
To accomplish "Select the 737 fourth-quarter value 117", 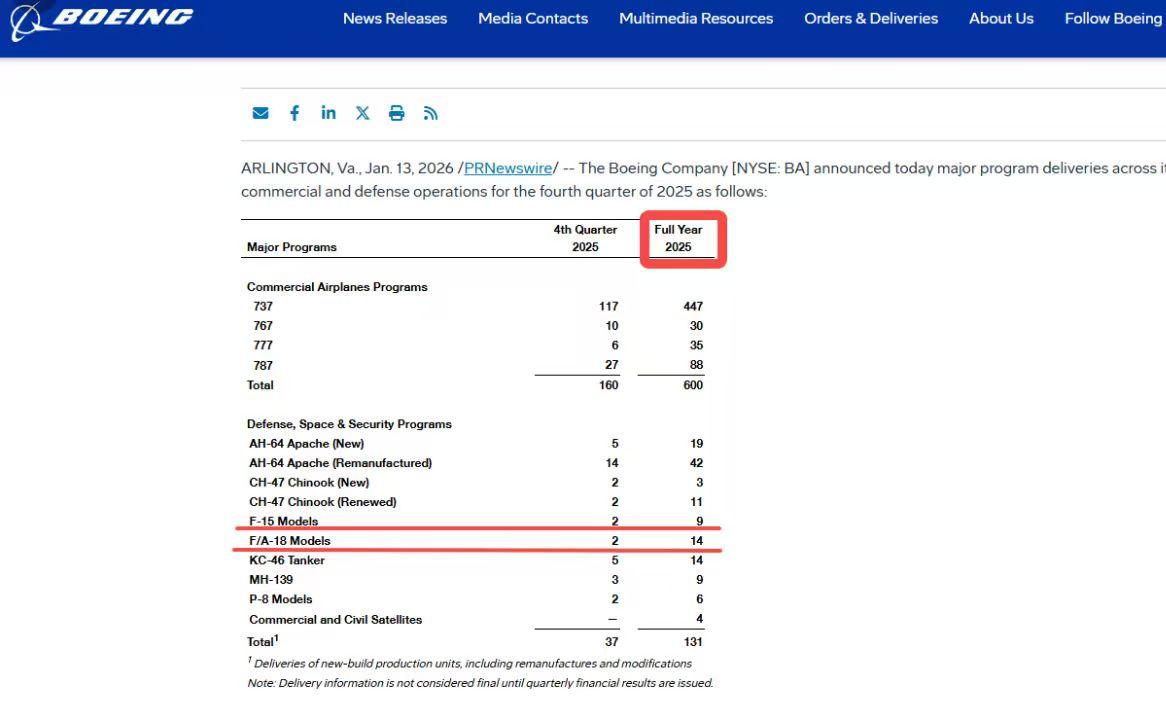I will tap(608, 306).
